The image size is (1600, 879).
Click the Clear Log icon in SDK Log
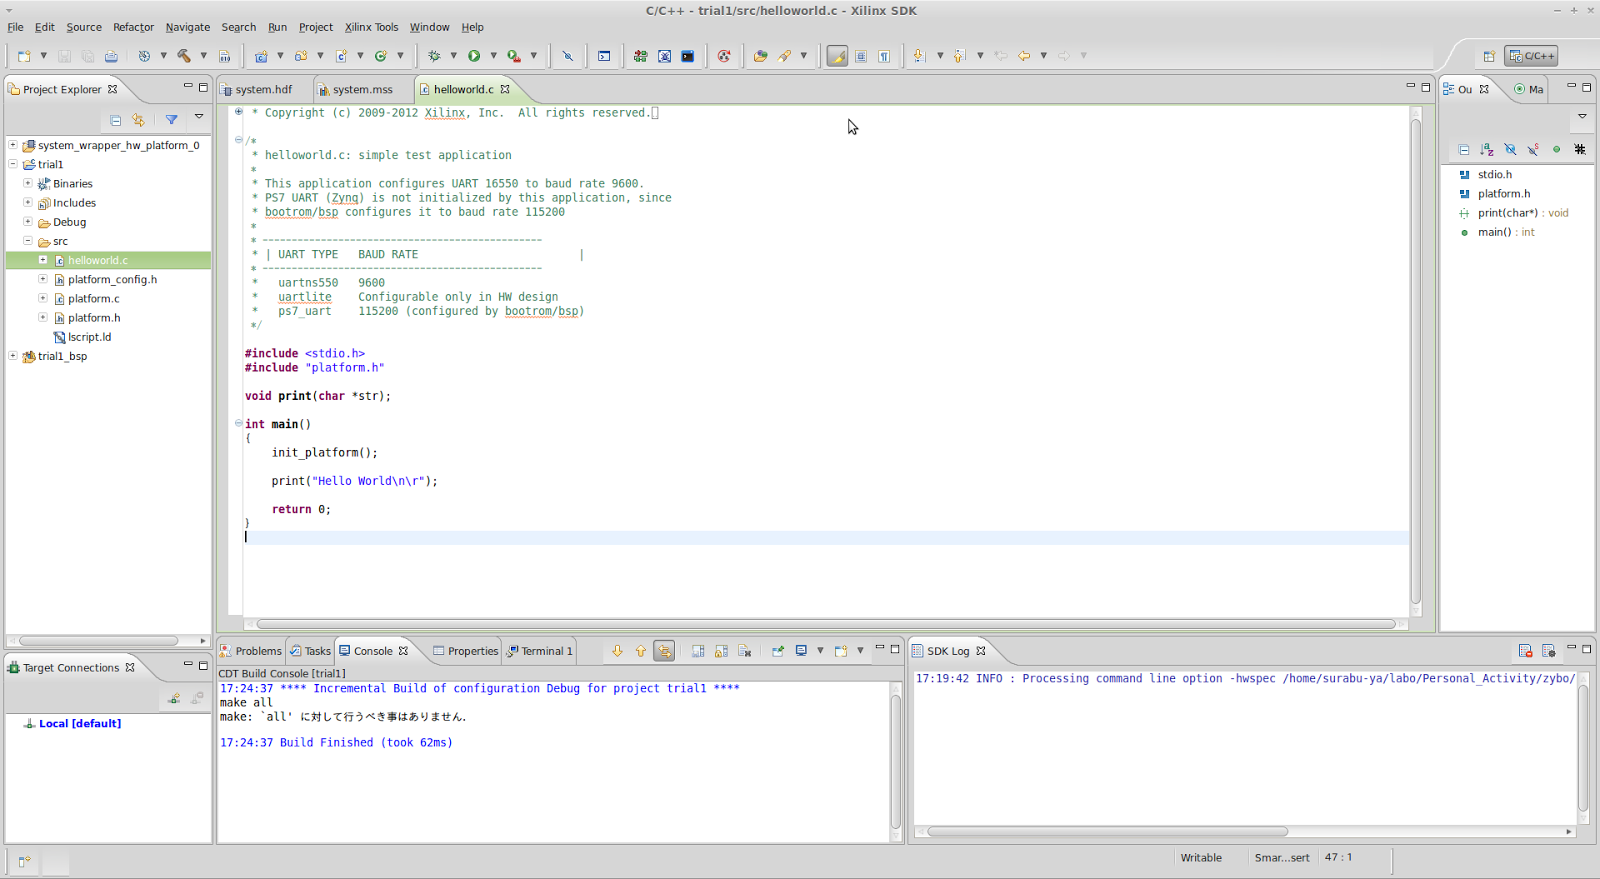[x=1525, y=651]
